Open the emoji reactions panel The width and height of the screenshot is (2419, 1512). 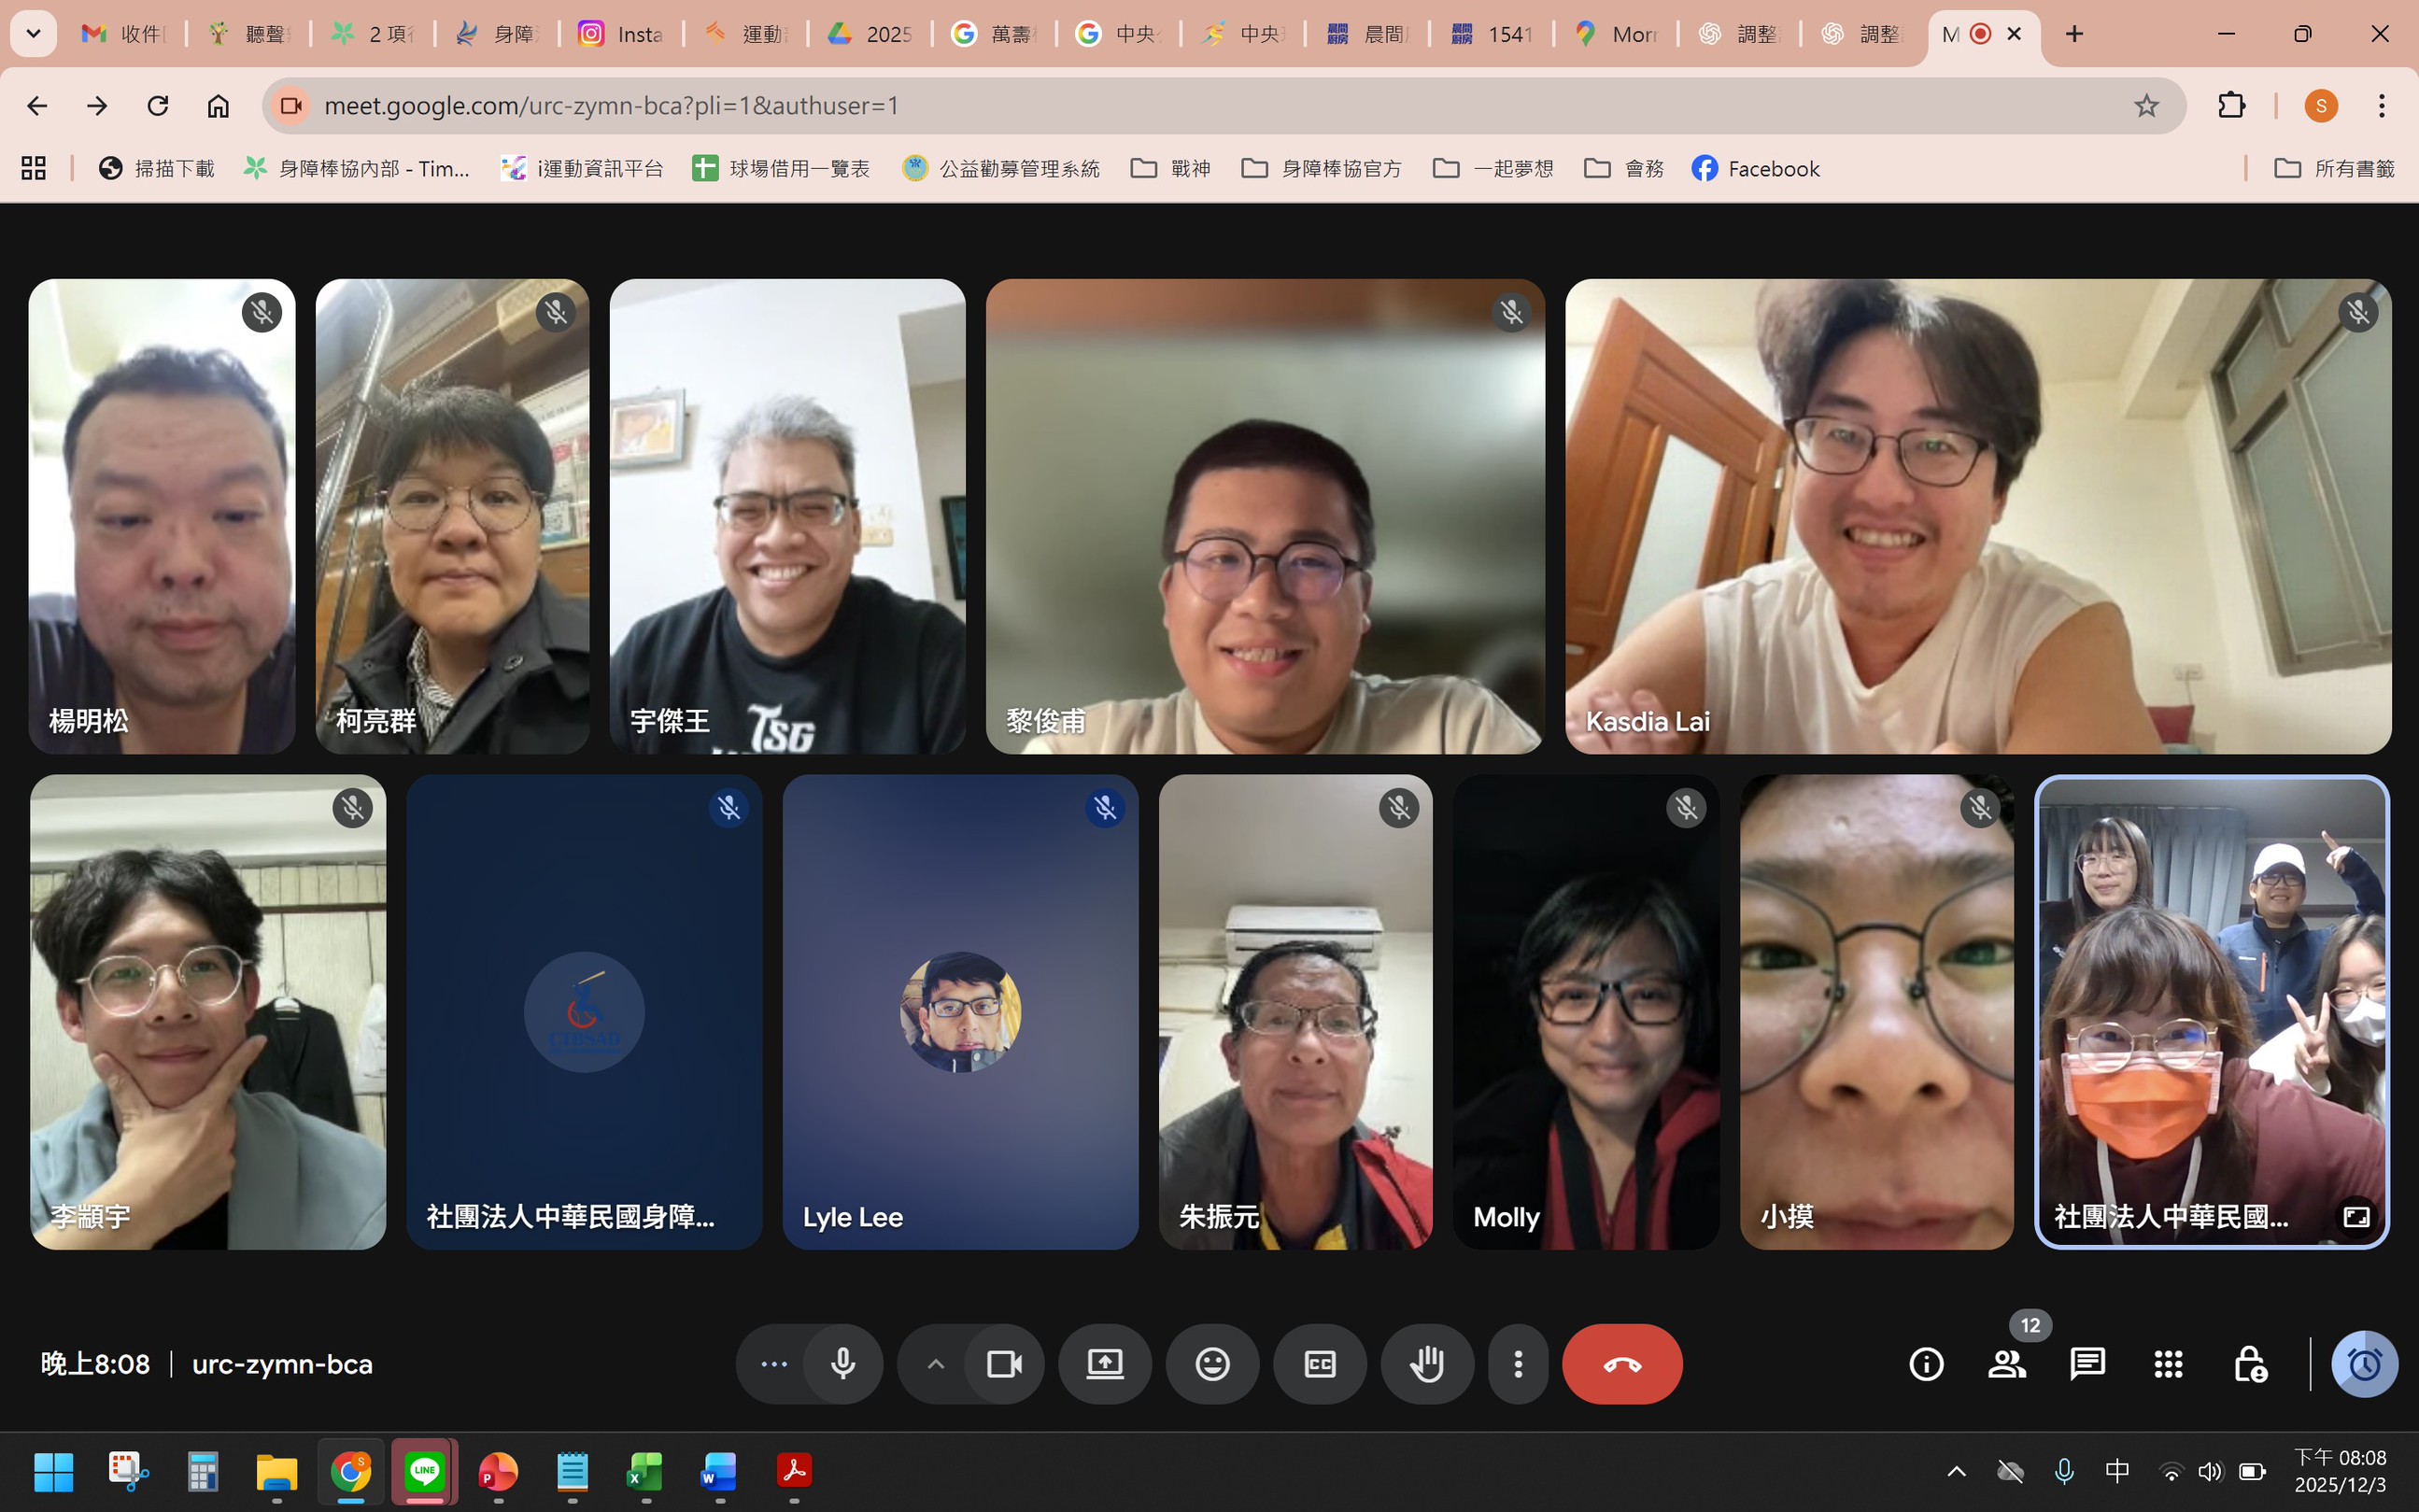[1212, 1364]
